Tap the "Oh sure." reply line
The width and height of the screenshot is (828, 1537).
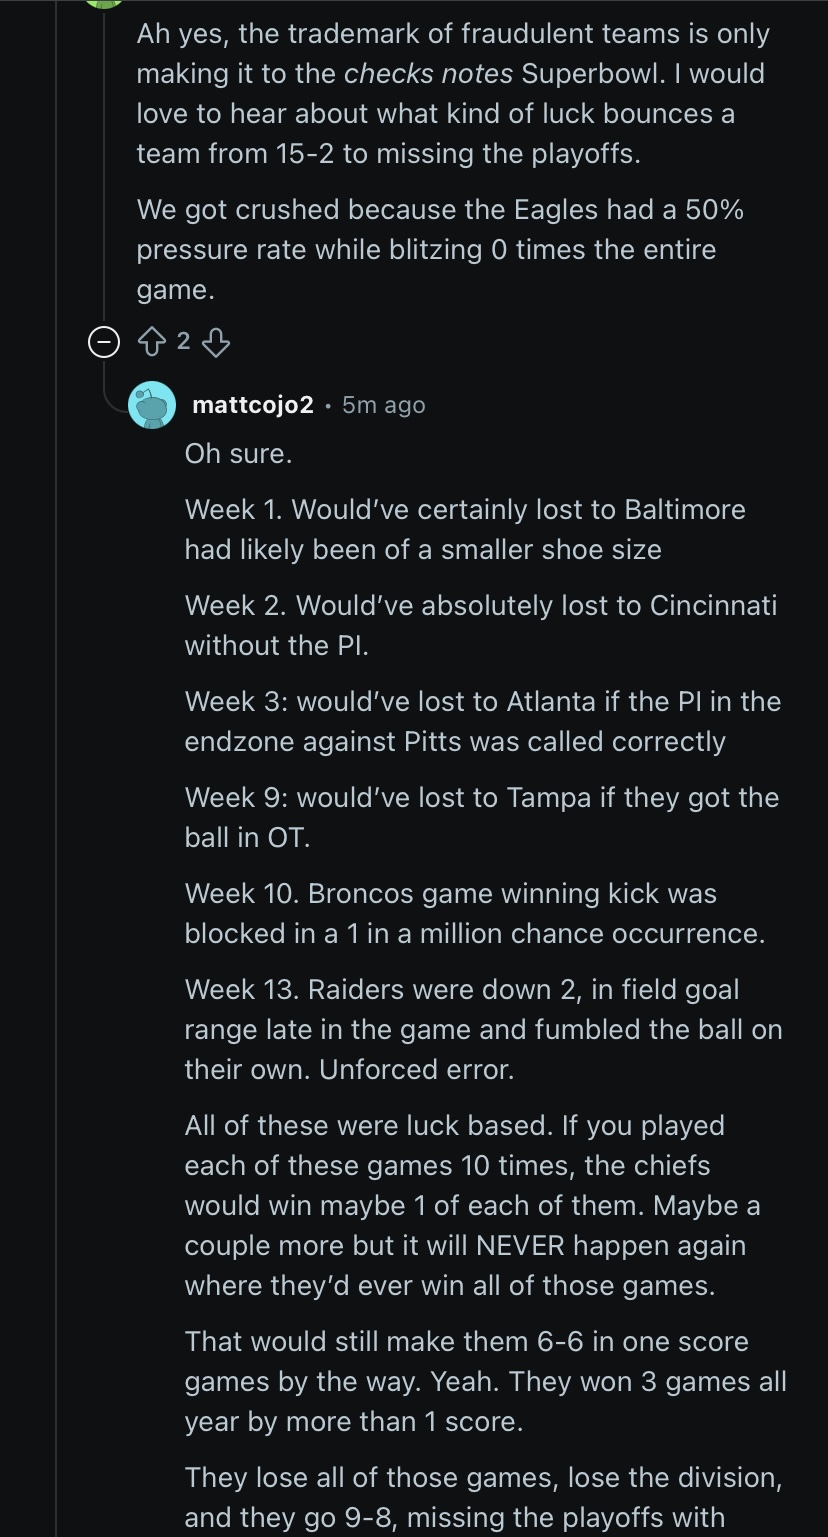tap(238, 453)
